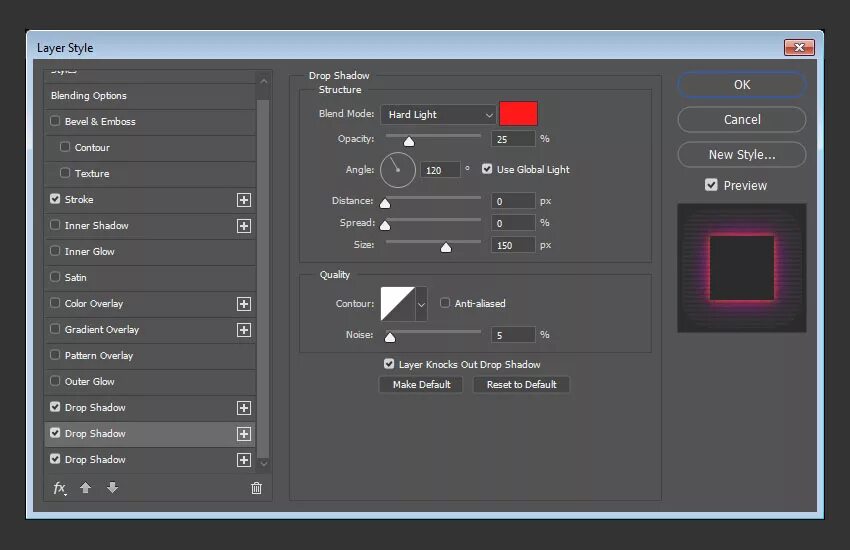This screenshot has height=550, width=850.
Task: Click effects list scrollbar down arrow
Action: 263,463
